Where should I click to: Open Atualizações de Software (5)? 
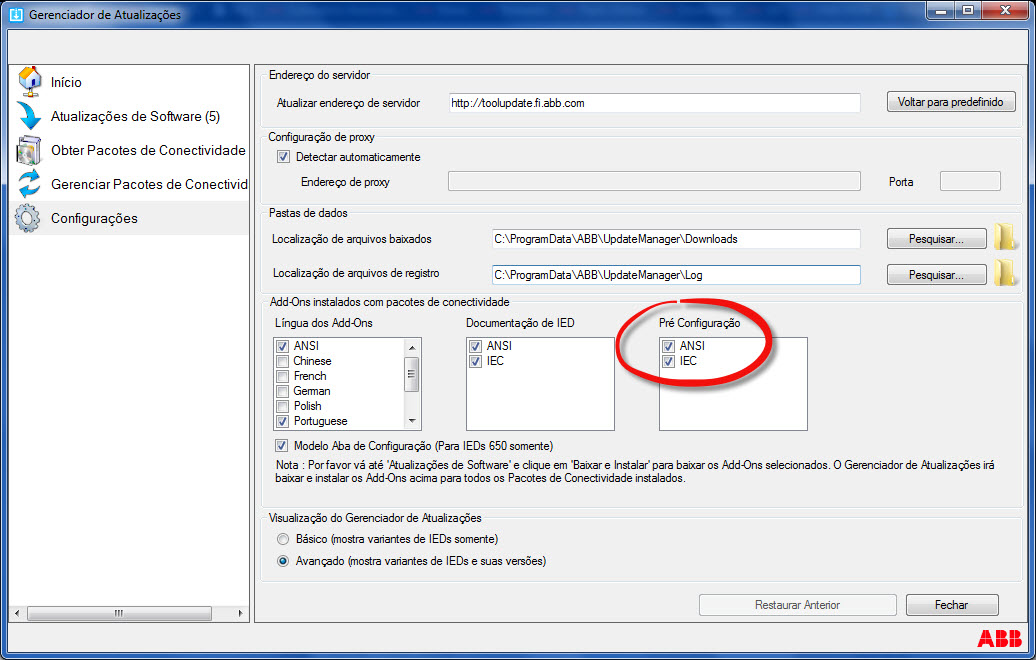tap(135, 116)
